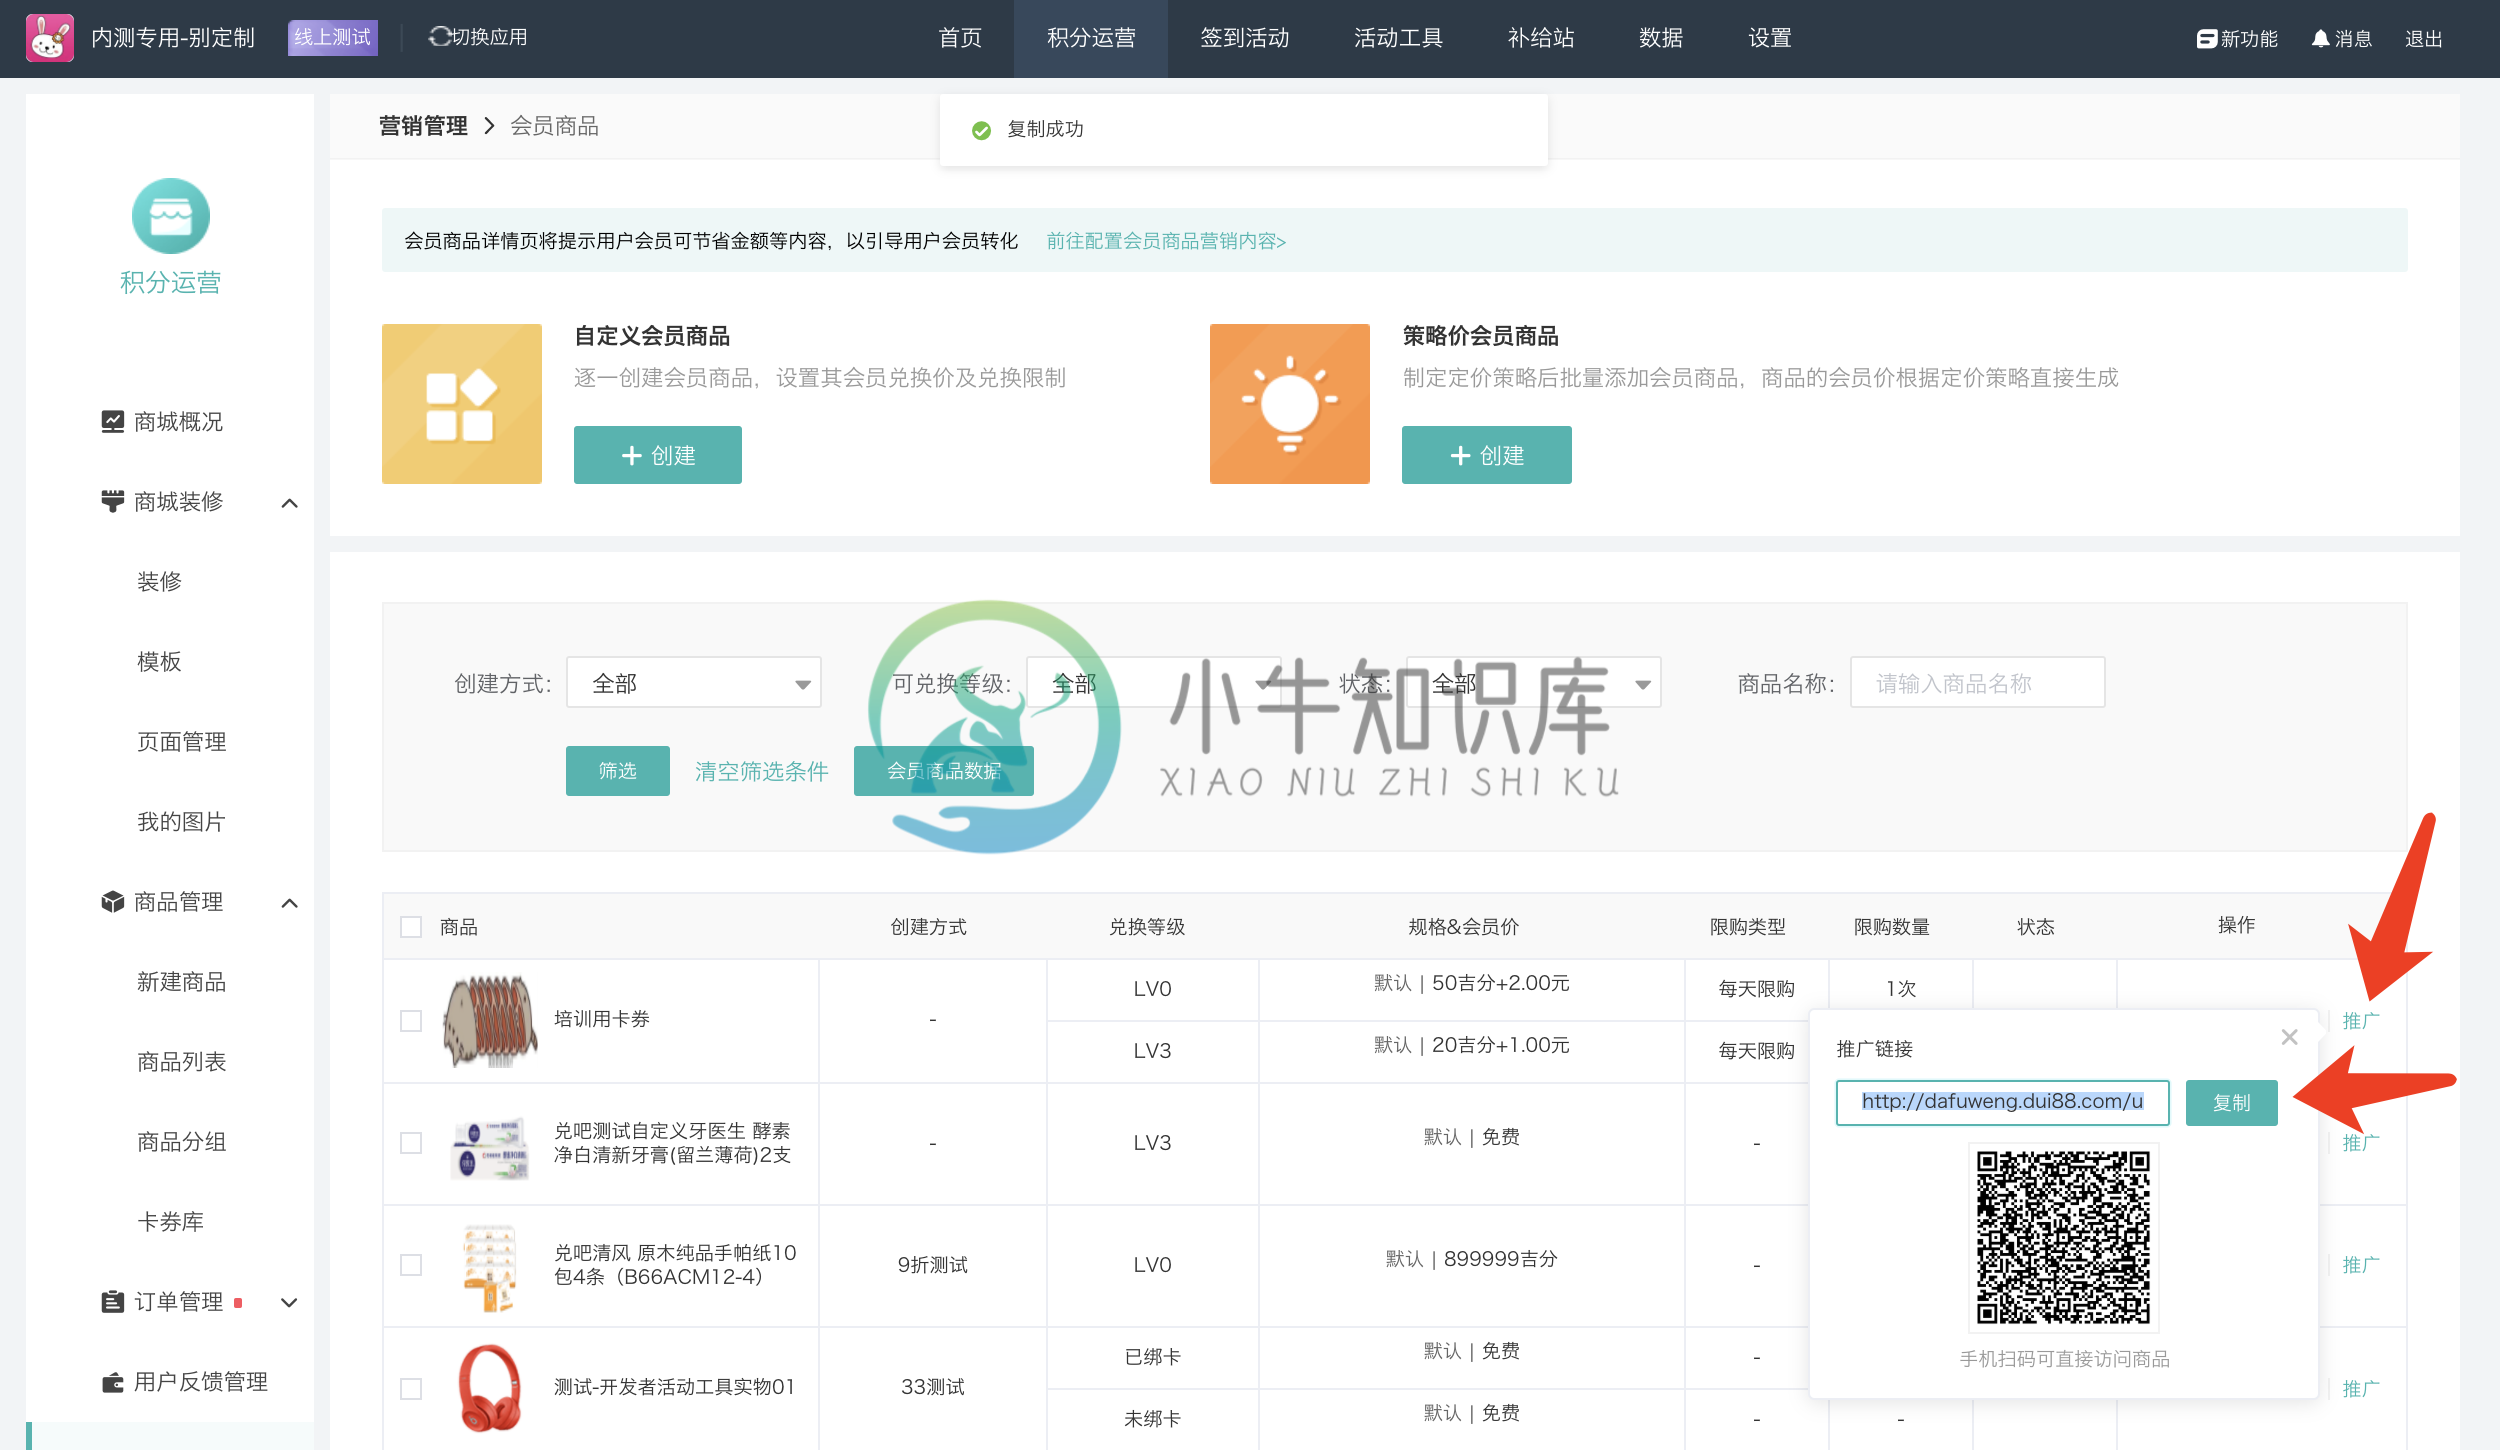This screenshot has width=2500, height=1450.
Task: Open the message bell notifications
Action: pos(2320,39)
